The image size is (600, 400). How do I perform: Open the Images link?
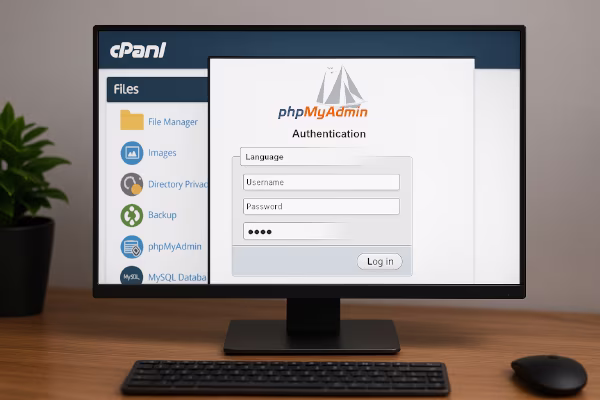[x=162, y=153]
